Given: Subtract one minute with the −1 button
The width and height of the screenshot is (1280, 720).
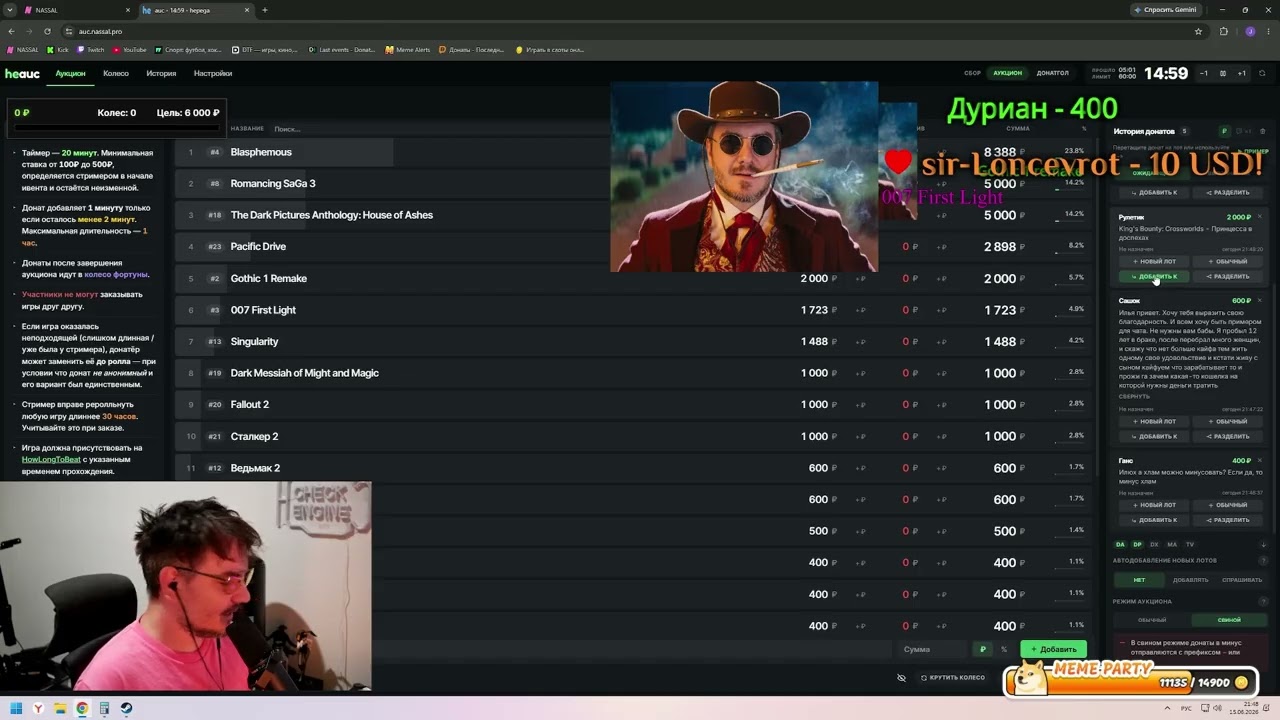Looking at the screenshot, I should (x=1204, y=73).
